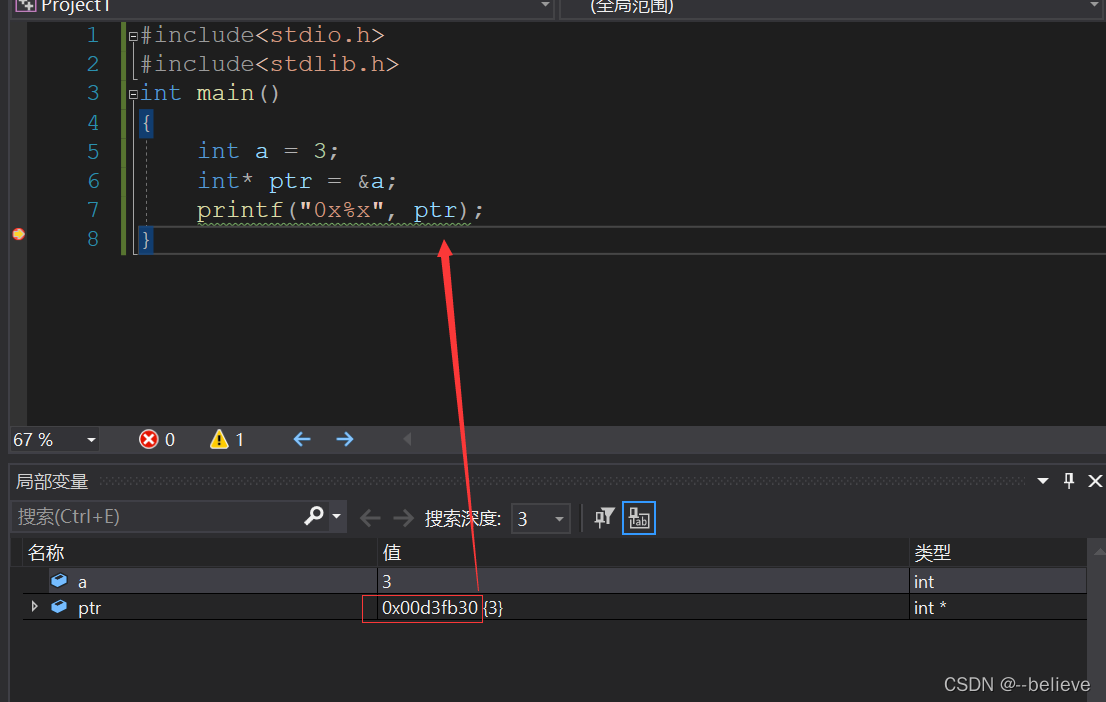Click the 'int *' type cell of ptr
This screenshot has width=1106, height=702.
coord(930,607)
